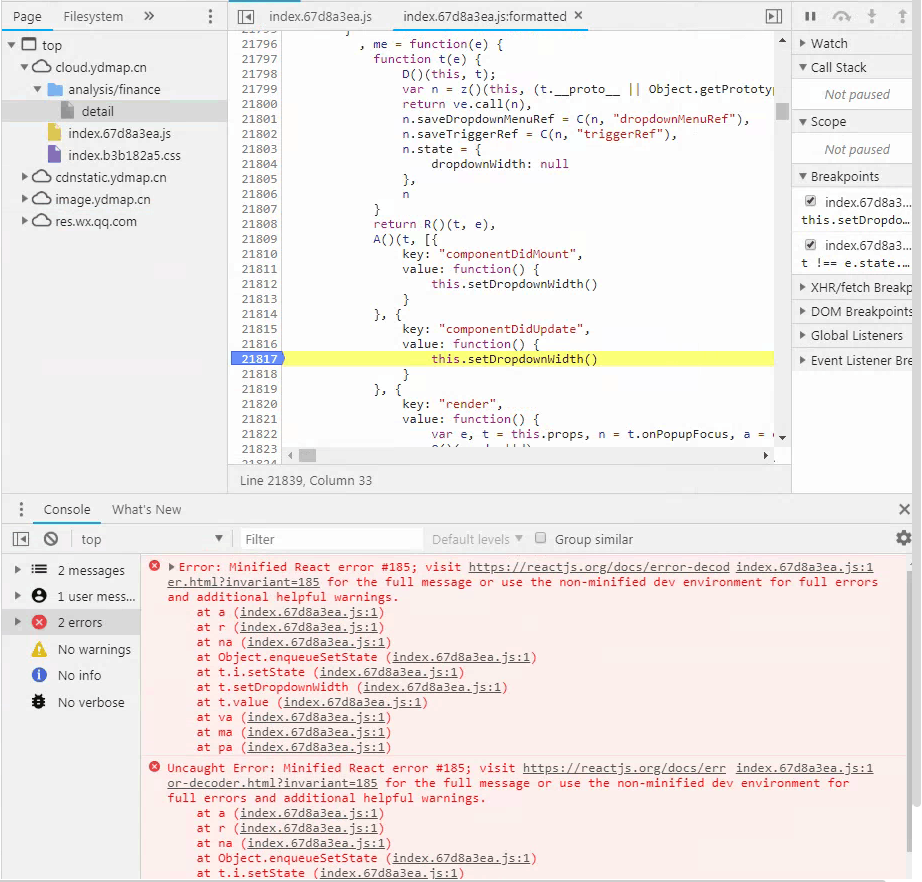Expand the XHR/fetch Breakpoints section

click(x=805, y=287)
